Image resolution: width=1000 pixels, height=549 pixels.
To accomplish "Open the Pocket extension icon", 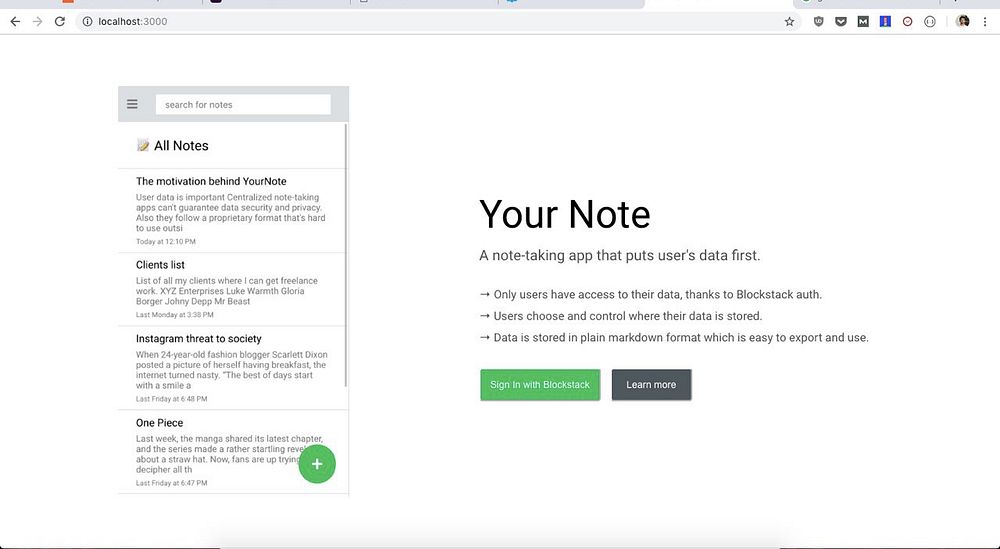I will (841, 22).
